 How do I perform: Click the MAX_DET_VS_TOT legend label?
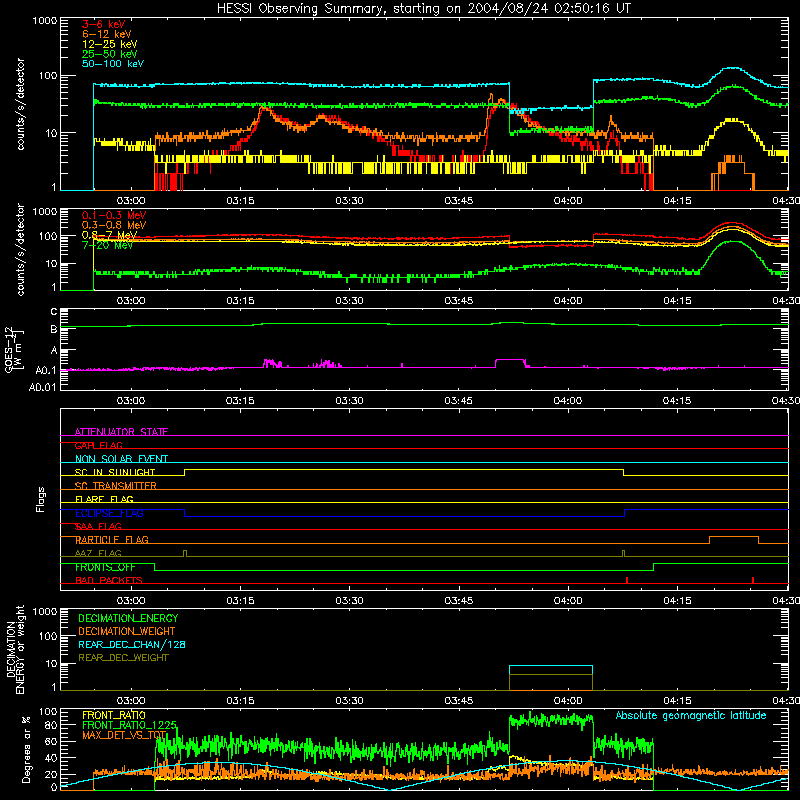[124, 735]
